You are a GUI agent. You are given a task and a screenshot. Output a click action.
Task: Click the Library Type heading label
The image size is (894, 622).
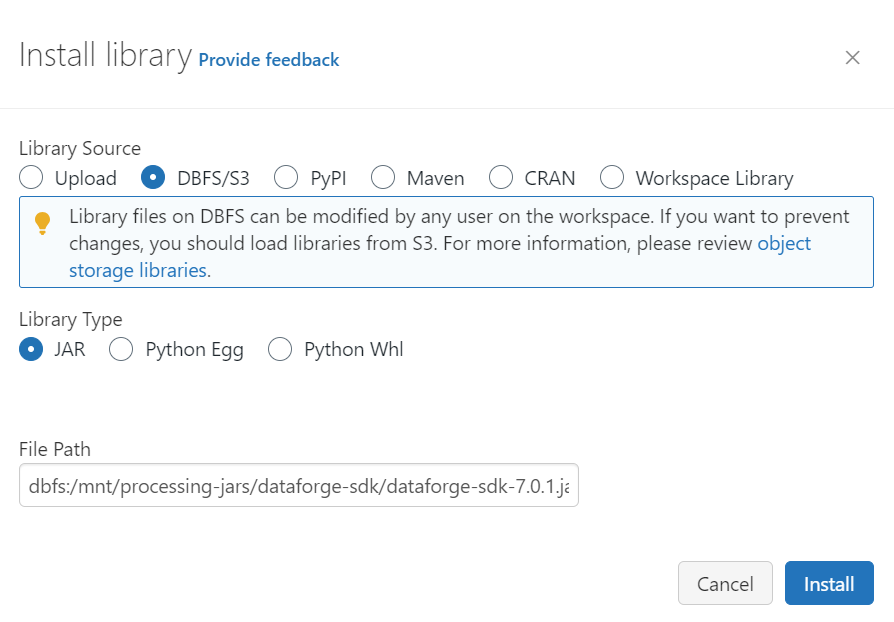coord(71,319)
